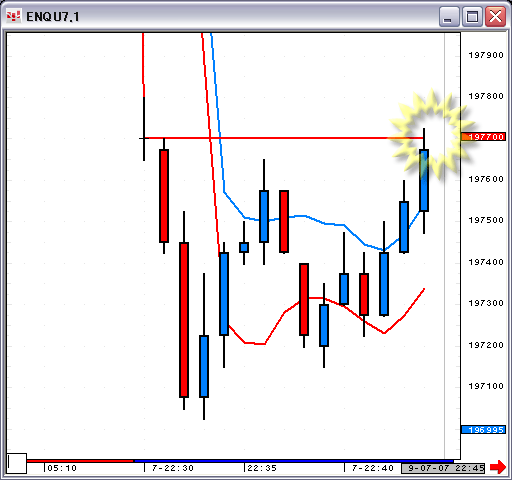Click the red horizontal line at 197700
Viewport: 512px width, 480px height.
283,138
